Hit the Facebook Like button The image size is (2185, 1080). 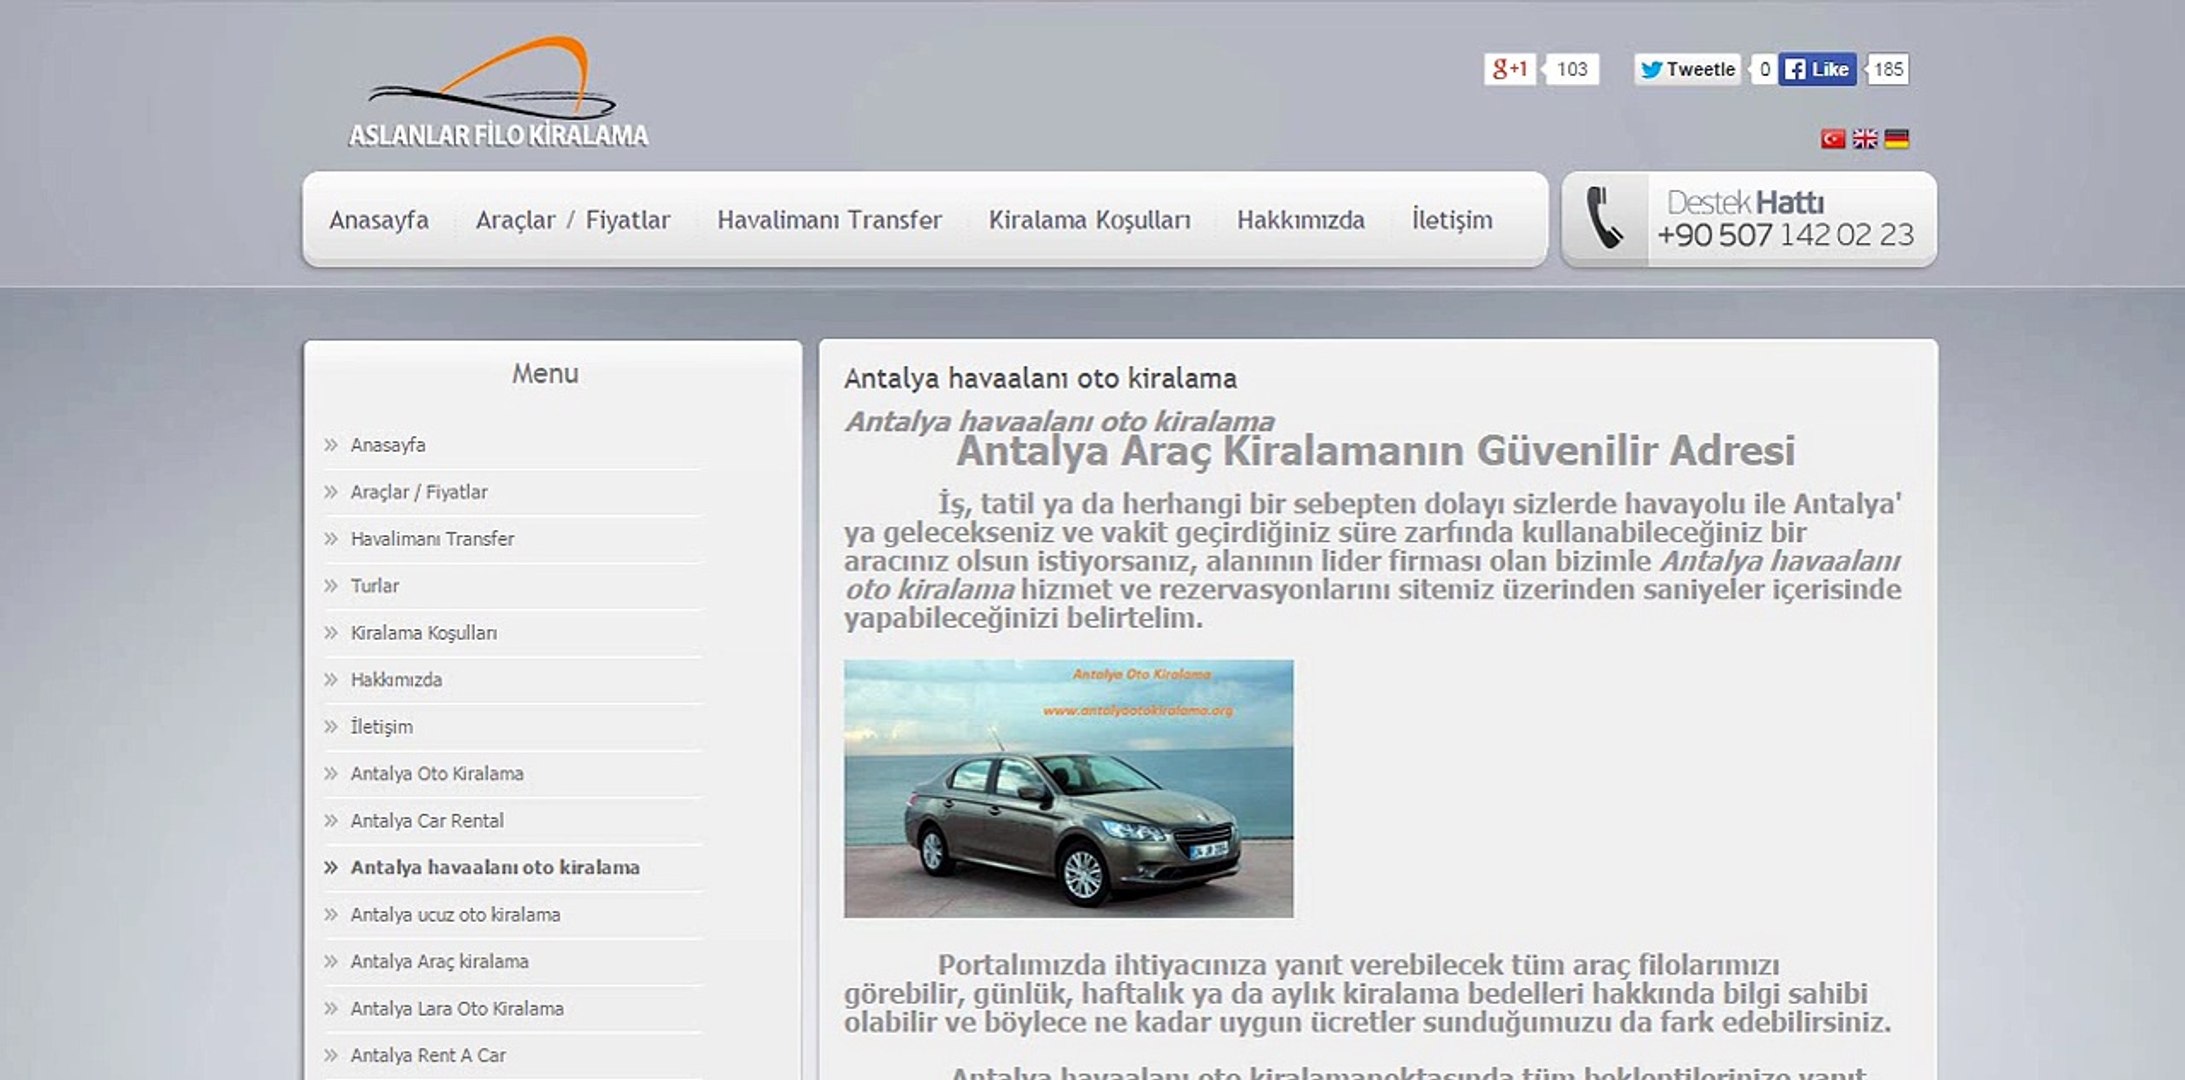1817,69
